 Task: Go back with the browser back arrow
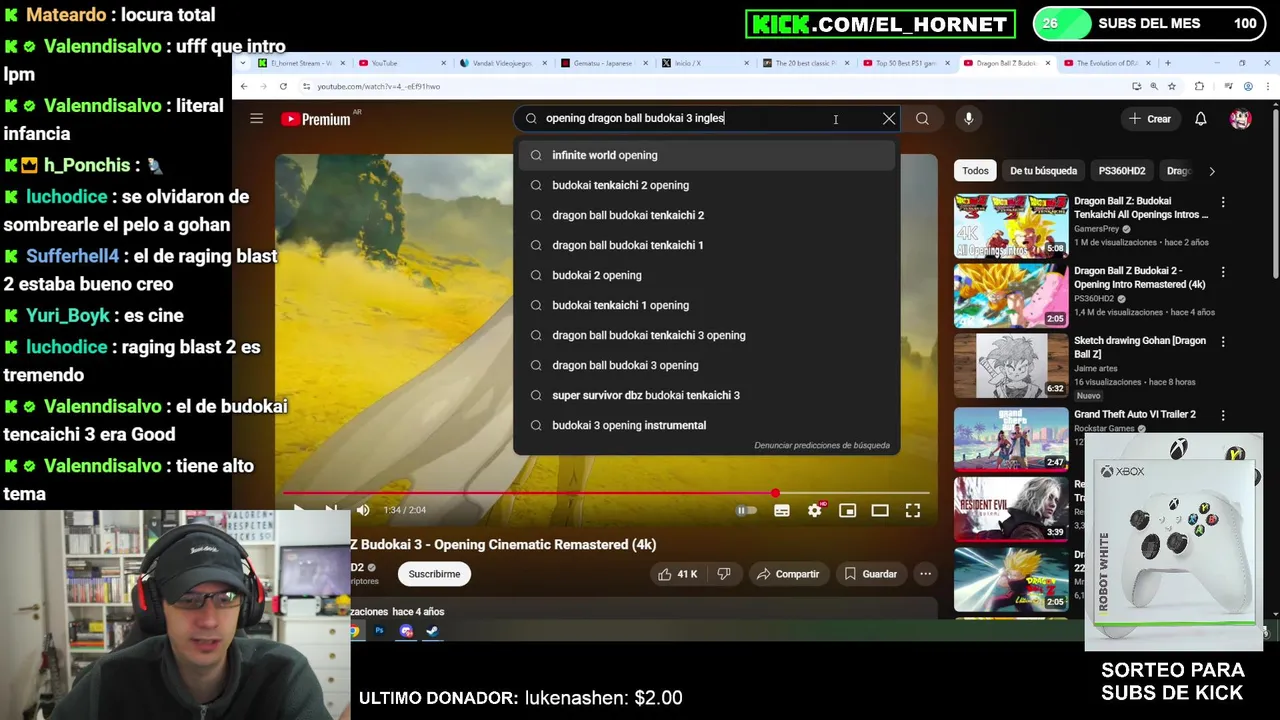pyautogui.click(x=243, y=86)
